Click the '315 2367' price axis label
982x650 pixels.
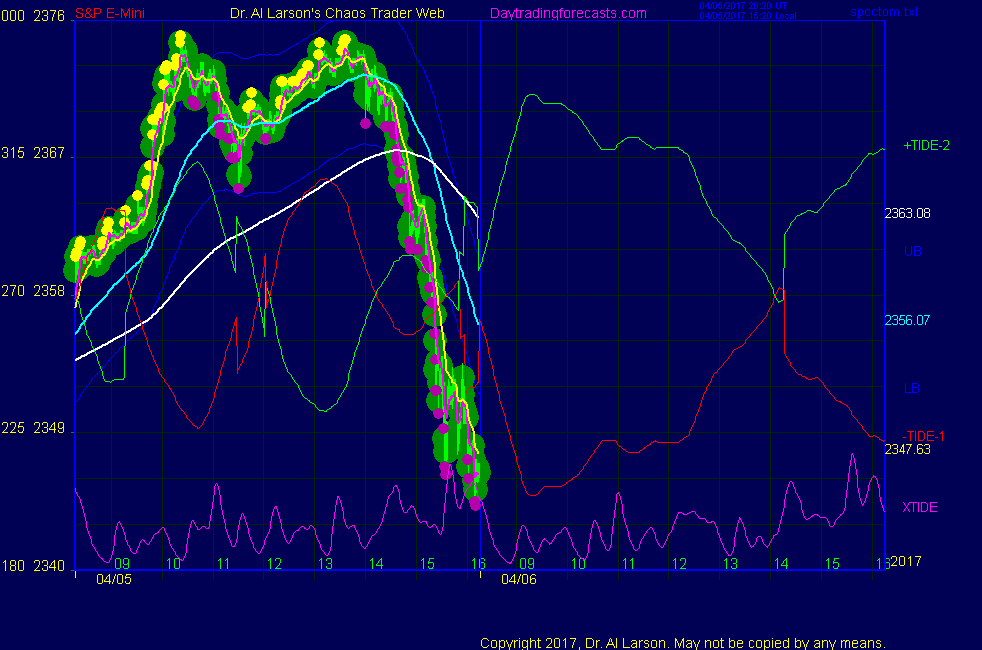click(x=33, y=153)
